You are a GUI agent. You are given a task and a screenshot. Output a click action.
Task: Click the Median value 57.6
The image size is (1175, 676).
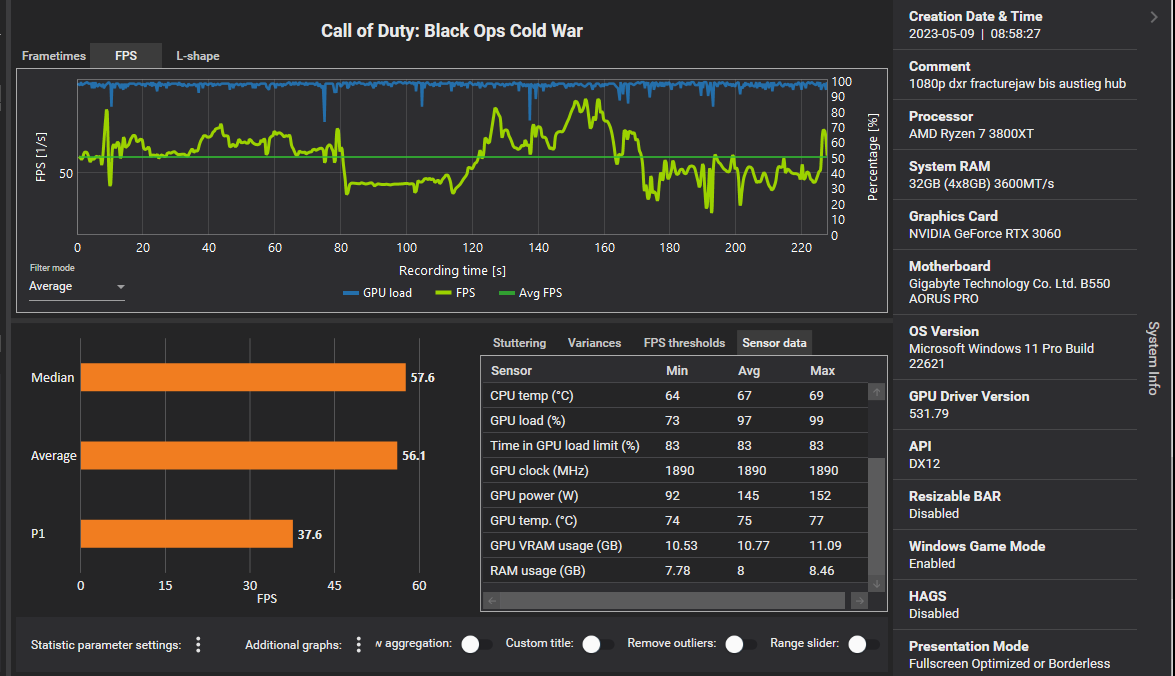(x=423, y=378)
